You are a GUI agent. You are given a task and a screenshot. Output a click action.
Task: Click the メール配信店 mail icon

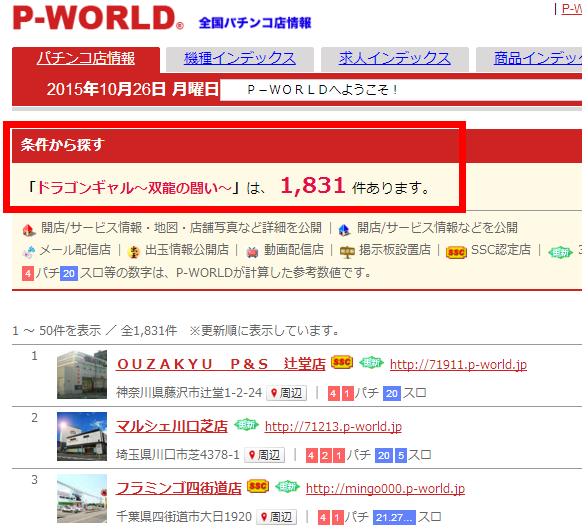point(29,251)
